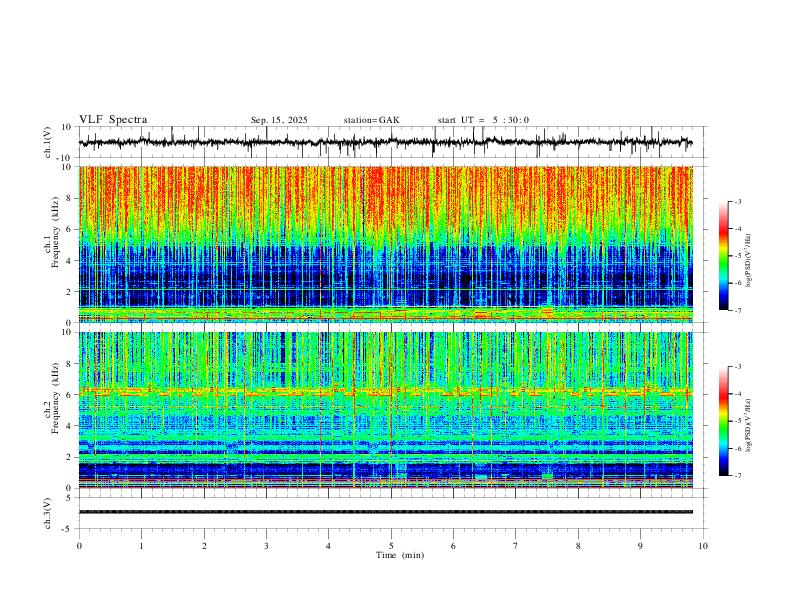The width and height of the screenshot is (792, 612).
Task: Click the lower colorbar "log(PSD)" label
Action: click(x=749, y=426)
